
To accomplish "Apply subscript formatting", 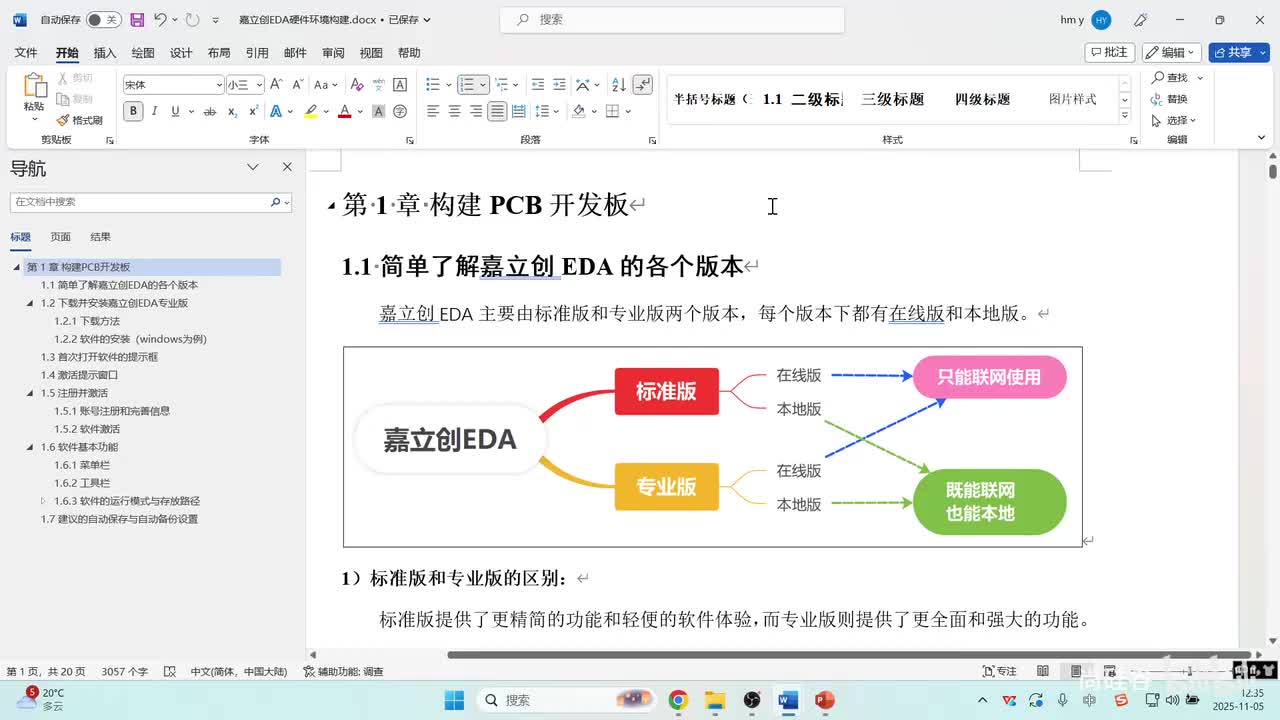I will point(233,111).
